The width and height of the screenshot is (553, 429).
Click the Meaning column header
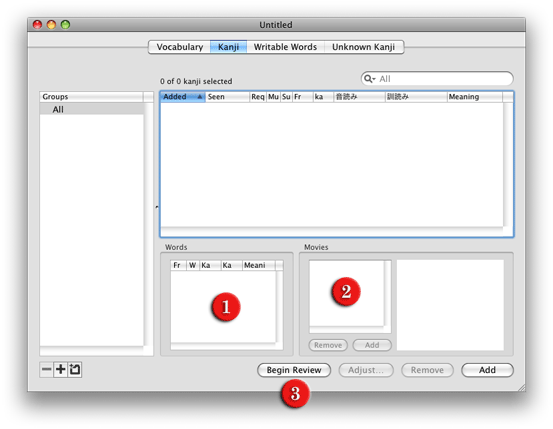click(x=474, y=97)
